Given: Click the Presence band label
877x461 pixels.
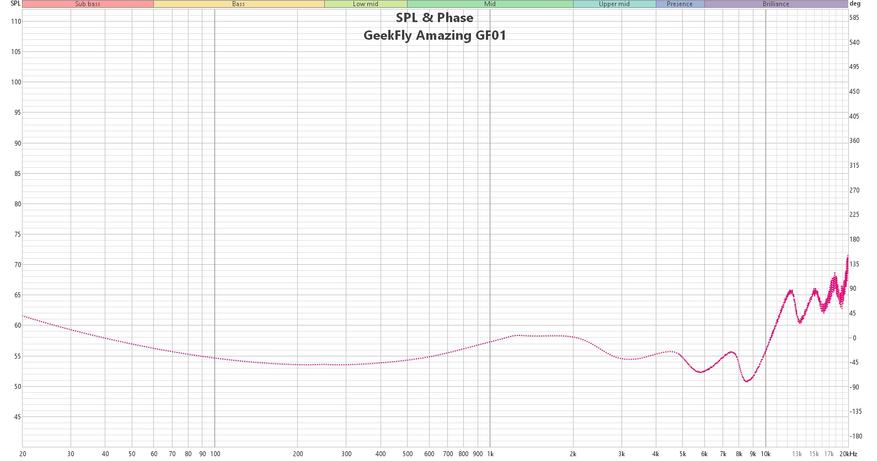Looking at the screenshot, I should (680, 4).
